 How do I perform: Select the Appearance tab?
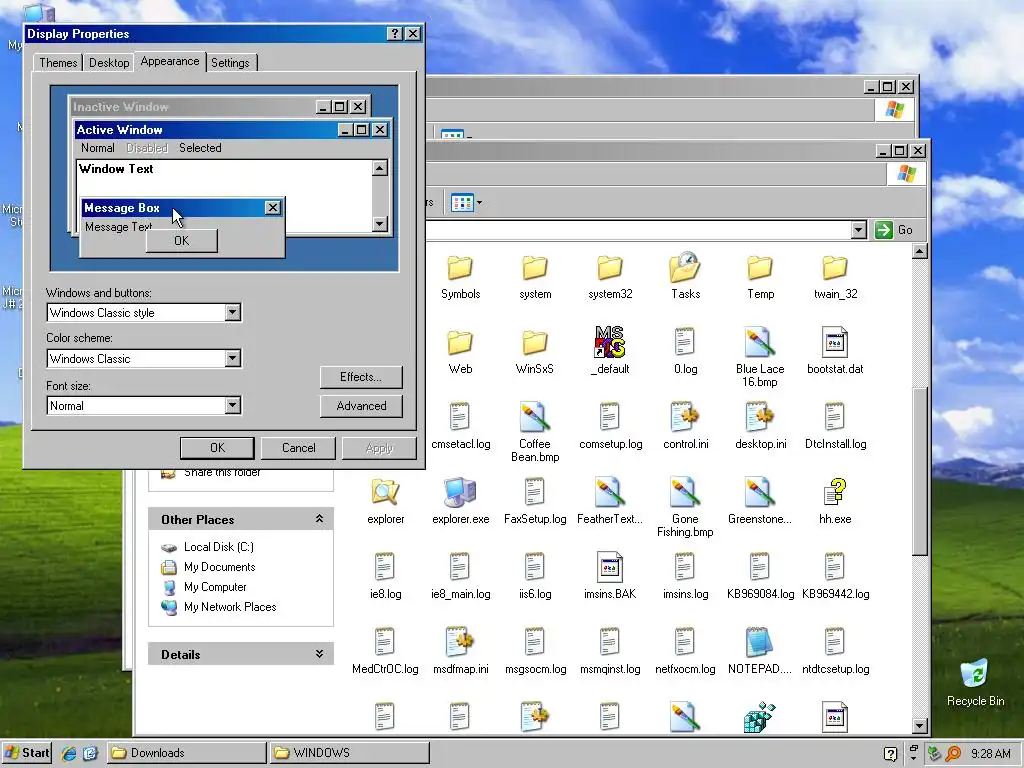click(170, 61)
